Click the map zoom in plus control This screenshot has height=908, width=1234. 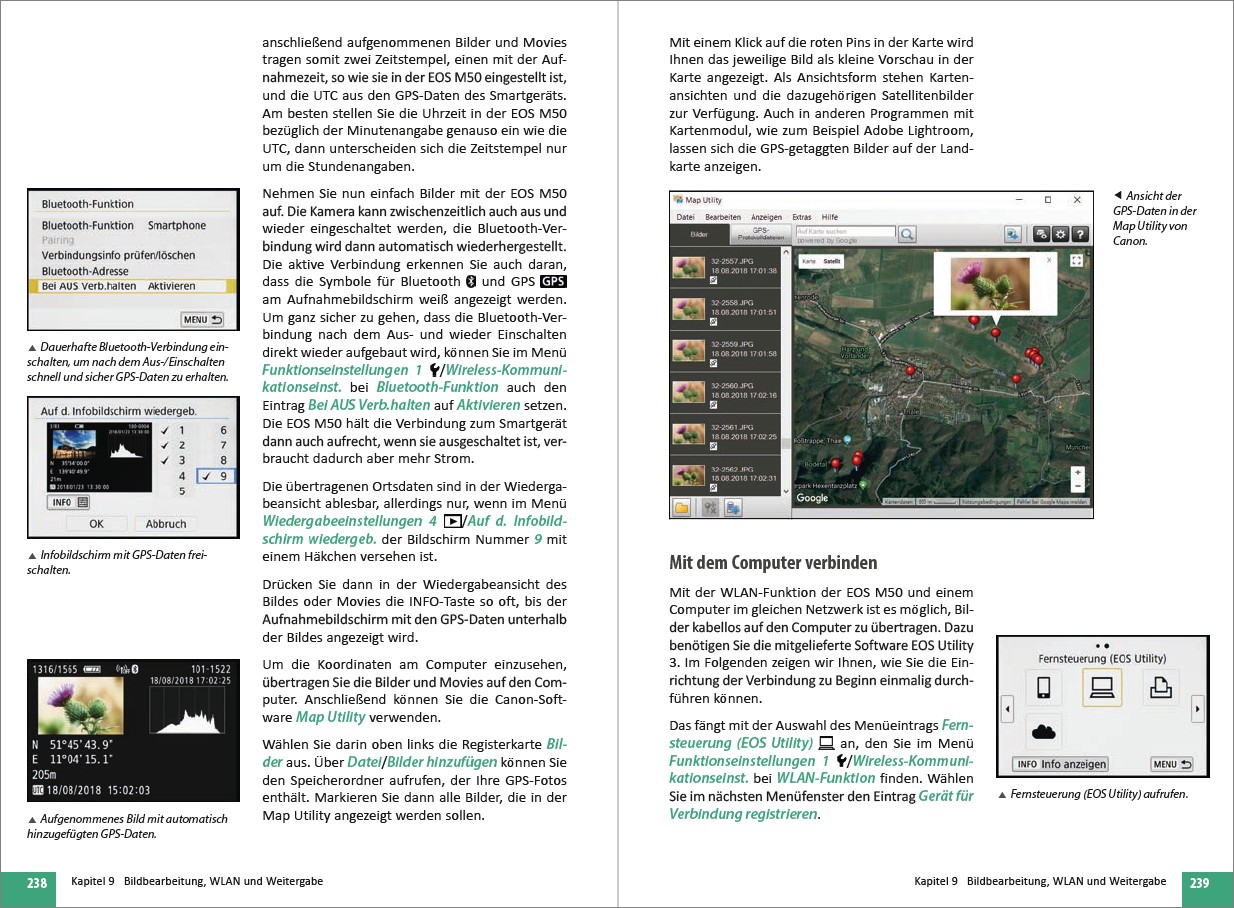pyautogui.click(x=1077, y=472)
